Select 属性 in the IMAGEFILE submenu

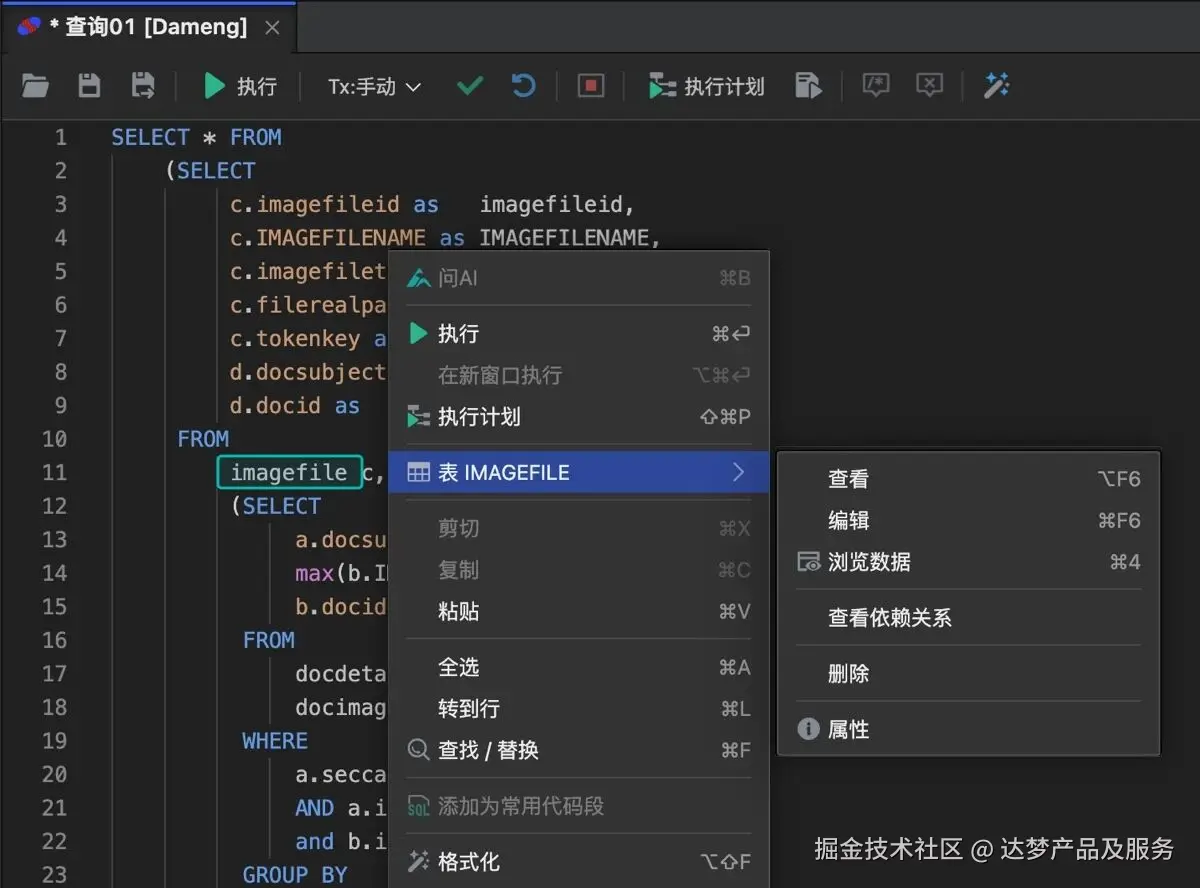point(968,730)
